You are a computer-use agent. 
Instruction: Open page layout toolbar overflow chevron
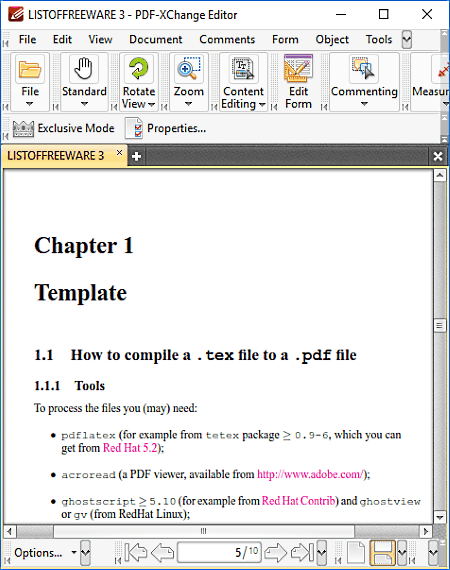(402, 553)
